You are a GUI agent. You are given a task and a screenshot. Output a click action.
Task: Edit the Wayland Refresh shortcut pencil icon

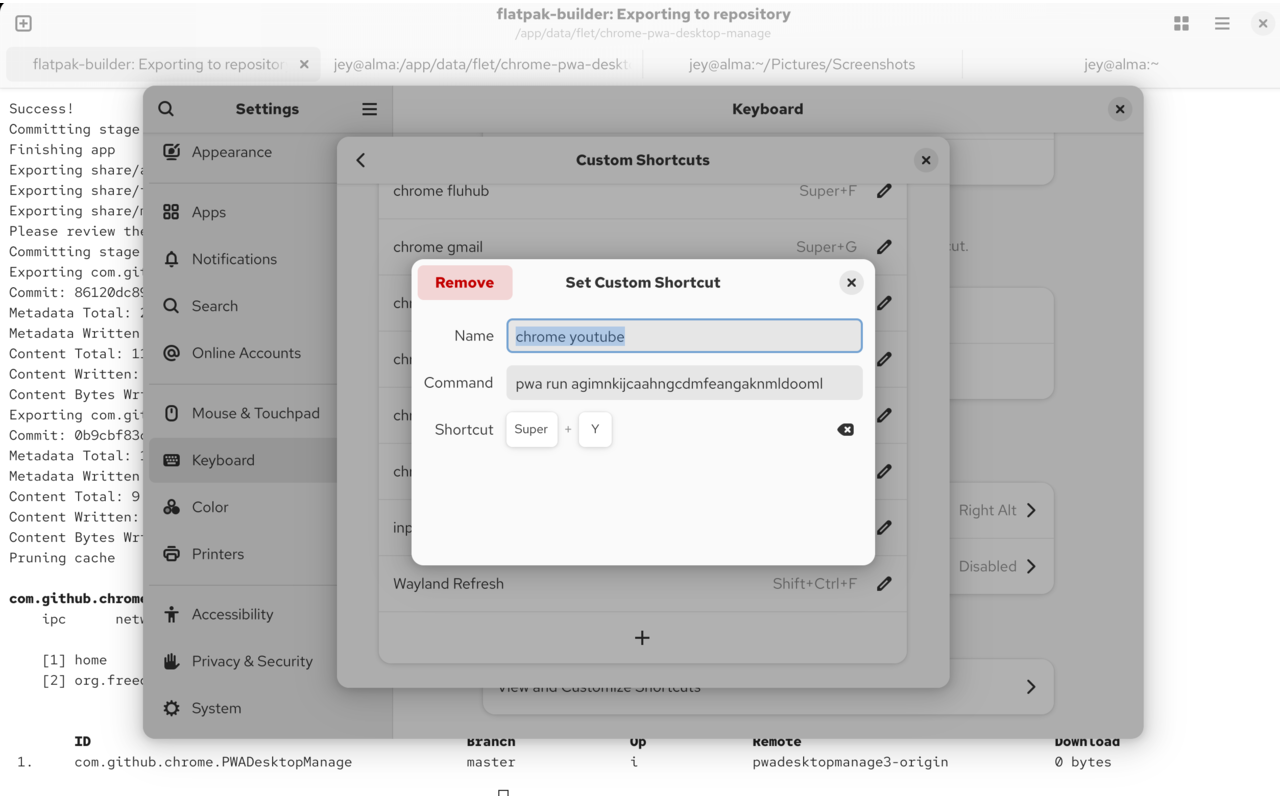click(x=884, y=584)
